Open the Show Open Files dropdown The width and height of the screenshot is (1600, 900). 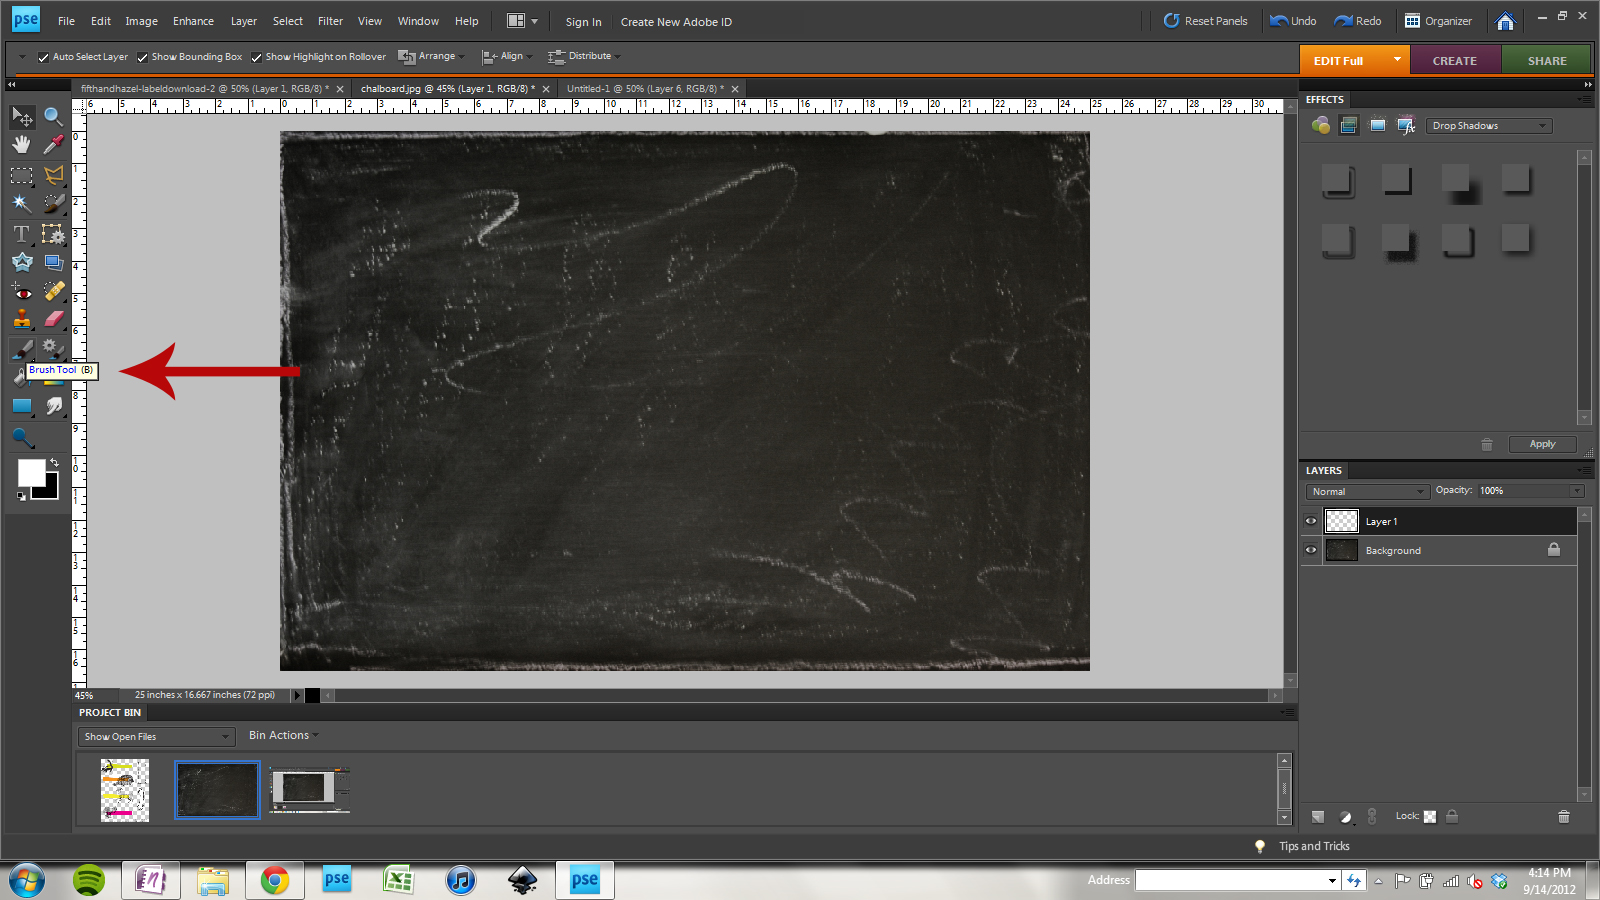tap(155, 736)
